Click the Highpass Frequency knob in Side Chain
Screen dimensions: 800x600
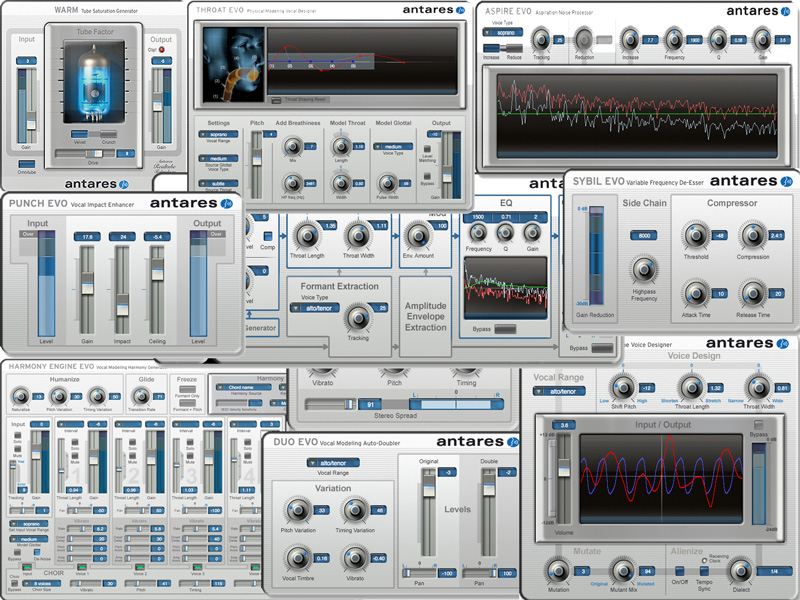(x=644, y=269)
